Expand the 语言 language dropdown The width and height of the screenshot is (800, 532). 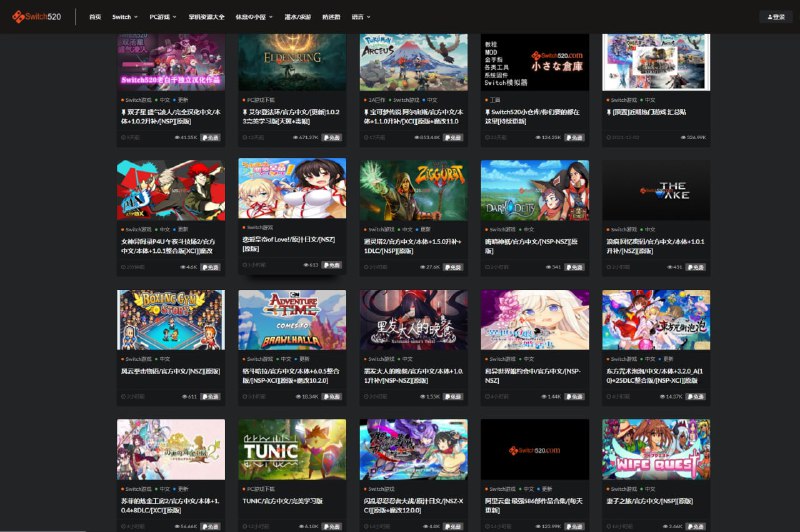359,17
